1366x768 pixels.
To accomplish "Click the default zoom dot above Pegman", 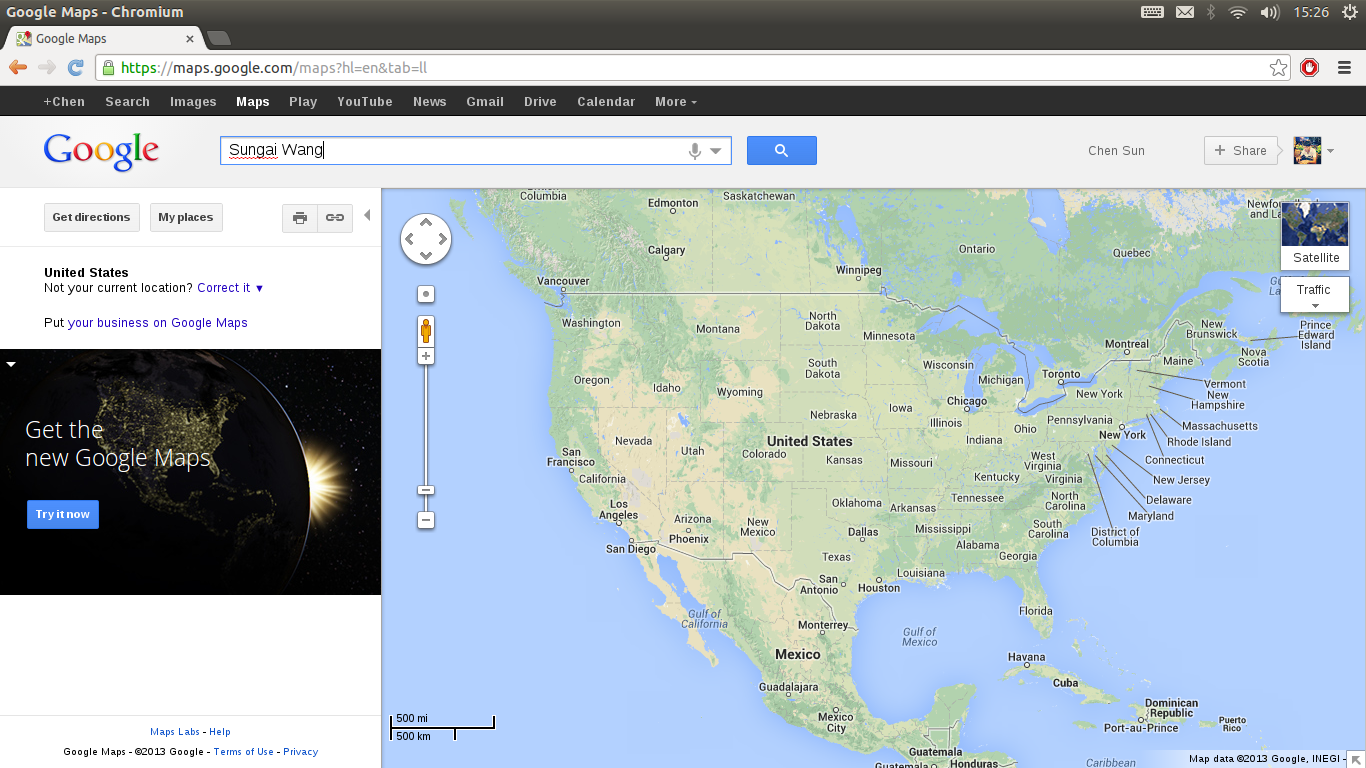I will (426, 293).
